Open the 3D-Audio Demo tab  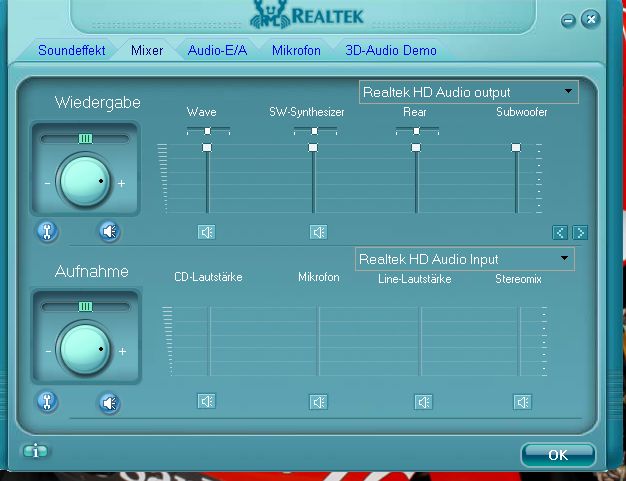pyautogui.click(x=391, y=50)
